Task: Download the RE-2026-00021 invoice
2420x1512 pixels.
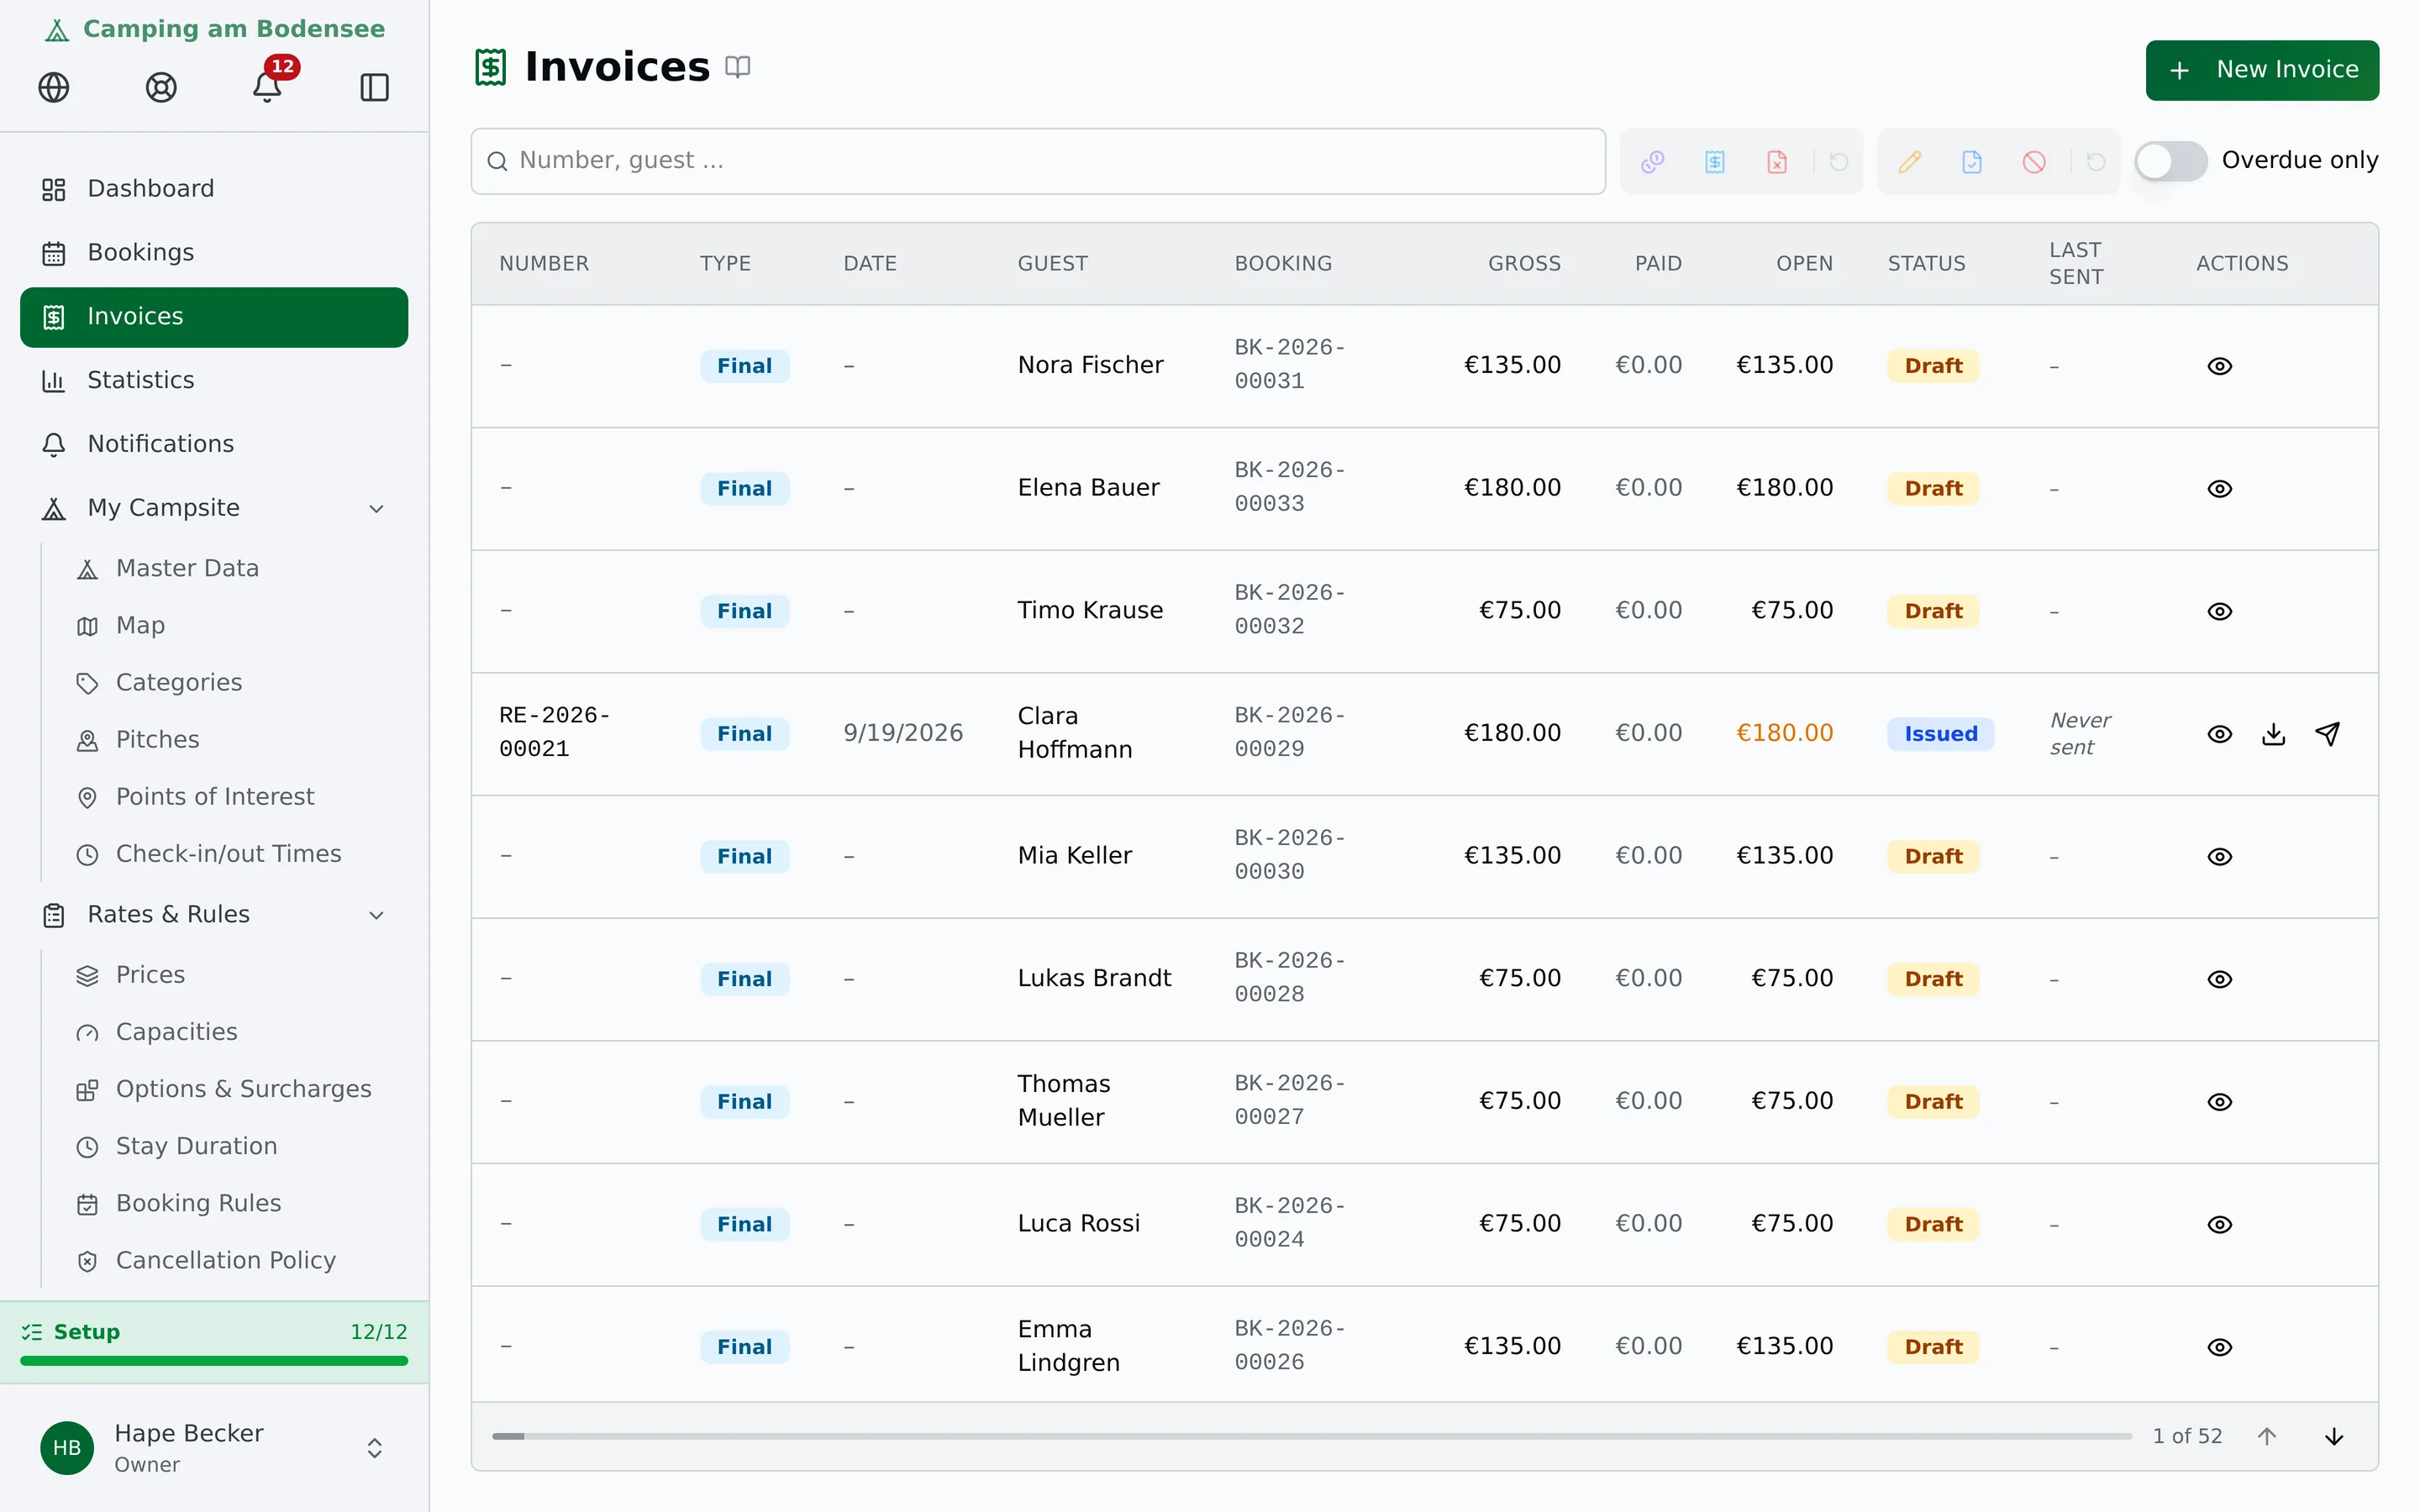Action: 2274,734
